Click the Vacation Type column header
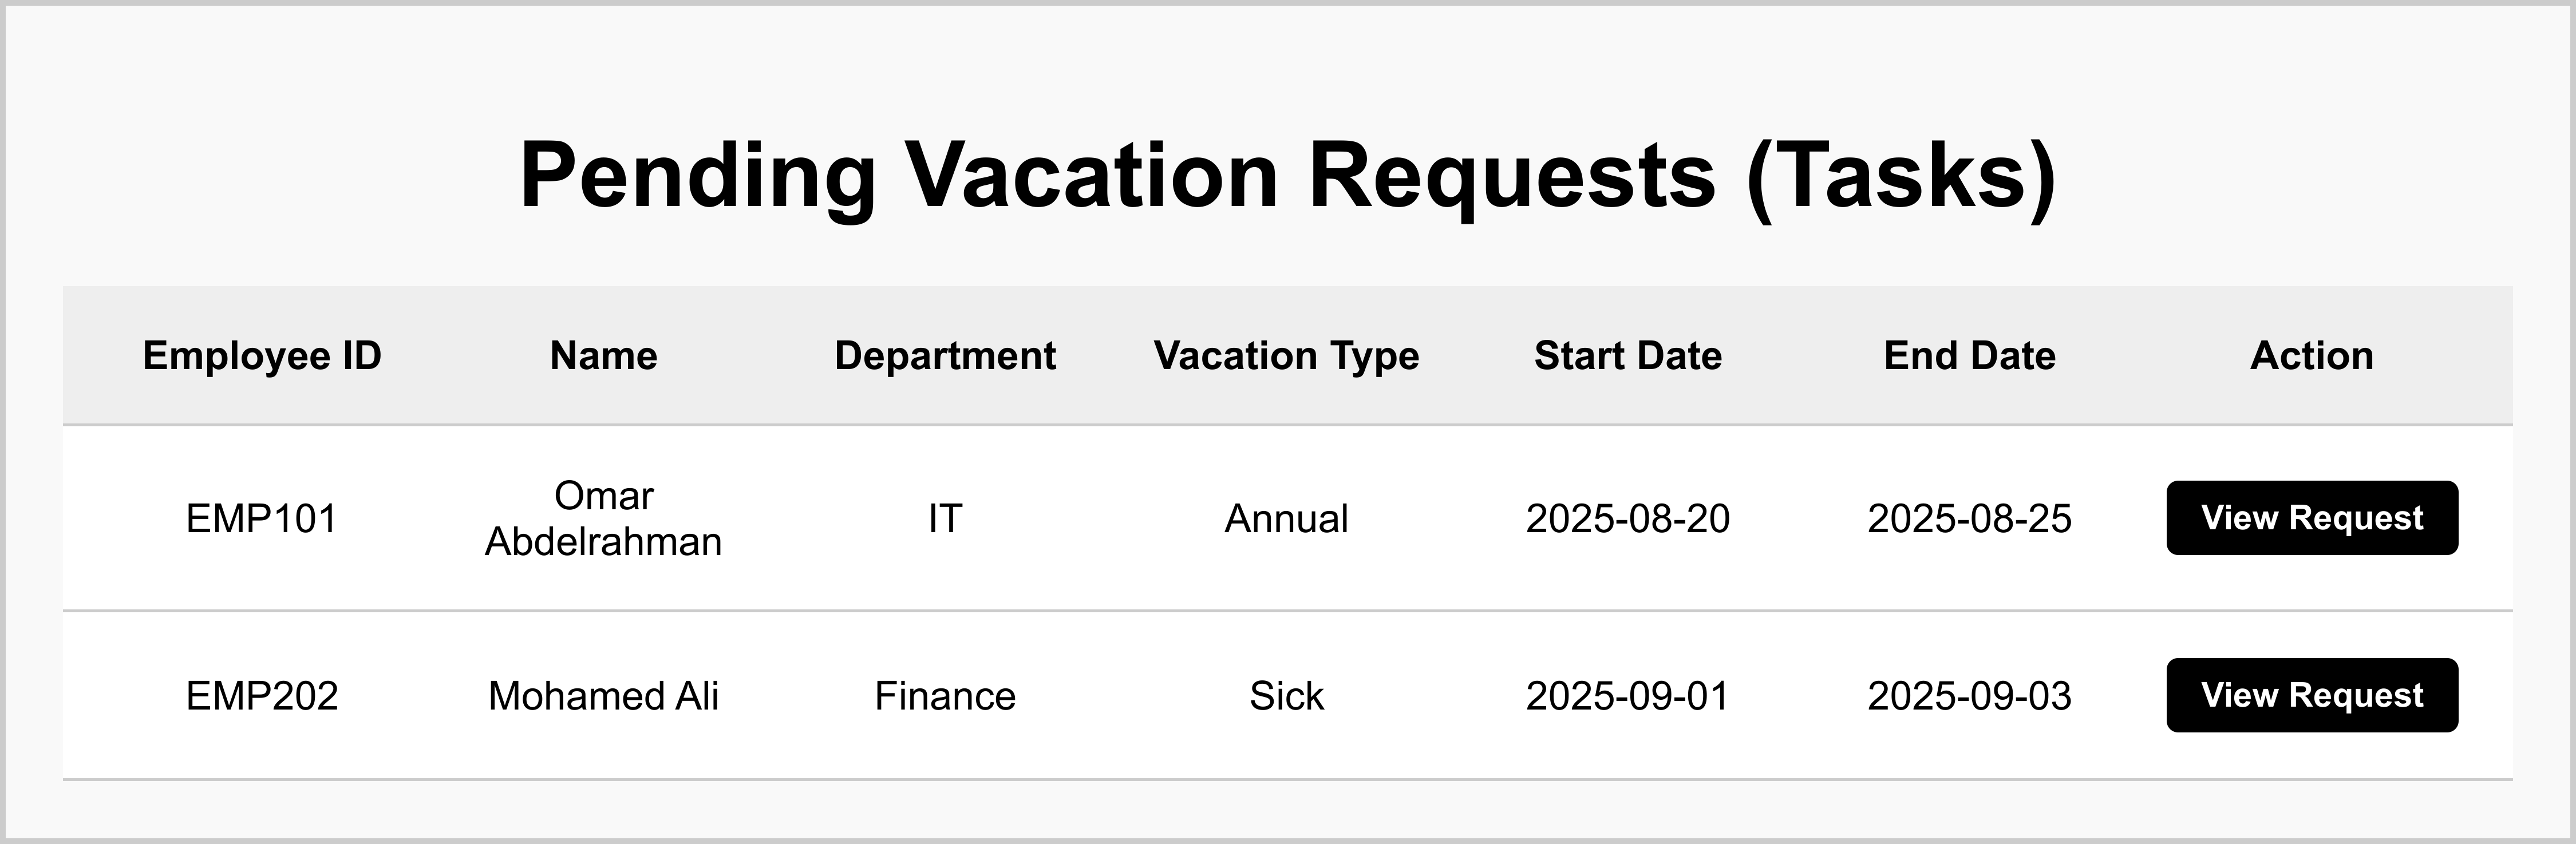Screen dimensions: 2576x844 (1286, 356)
